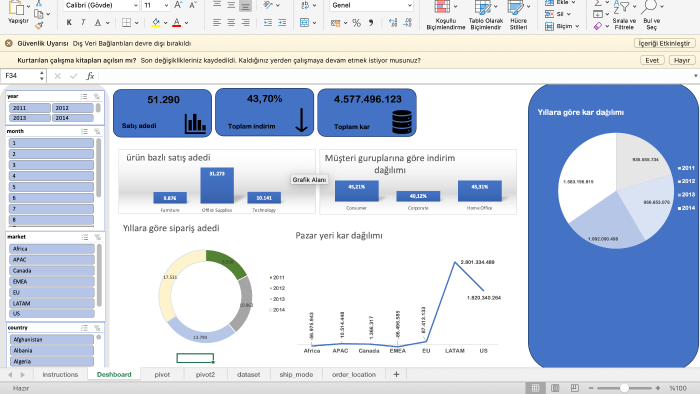Open the font size dropdown

tap(166, 5)
